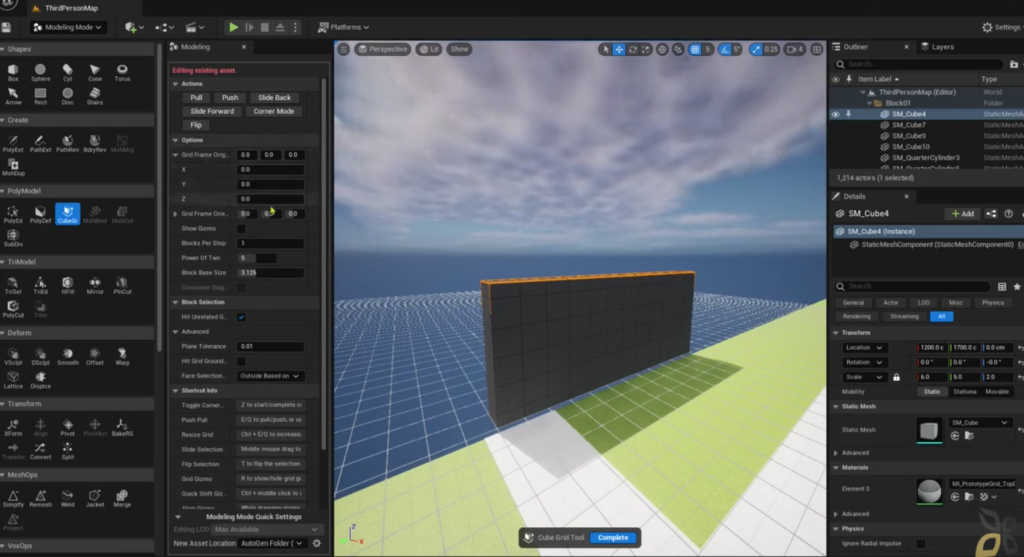
Task: Click the Stop playback button
Action: 264,27
